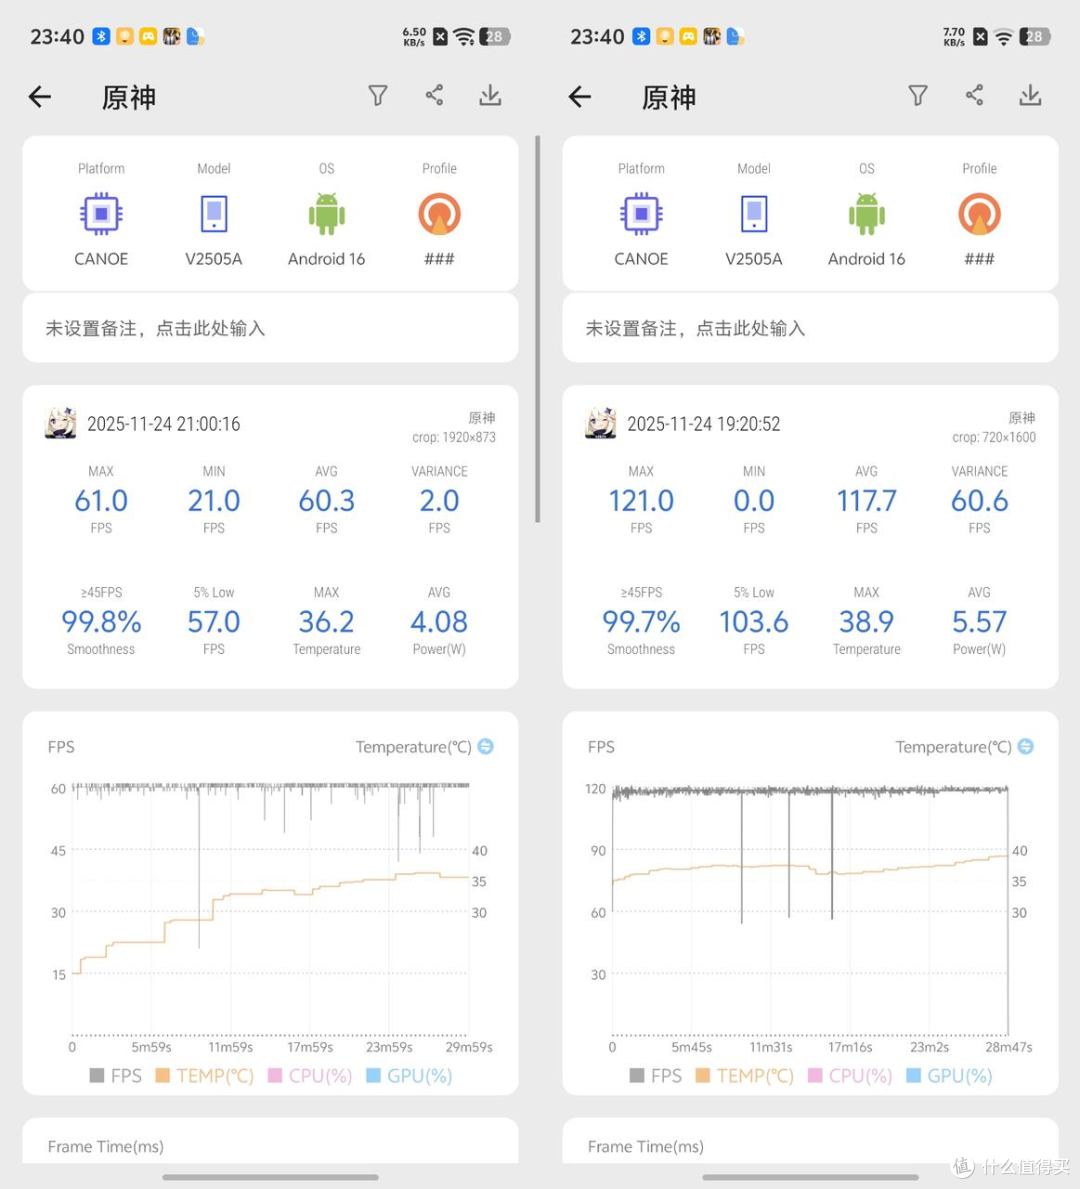Tap 5% Low 57.0 FPS value

(214, 622)
